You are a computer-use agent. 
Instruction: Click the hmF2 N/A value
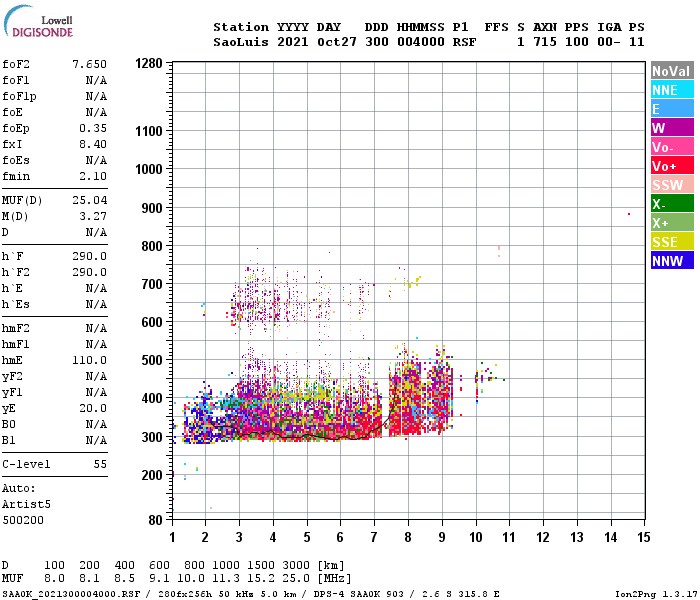[96, 329]
